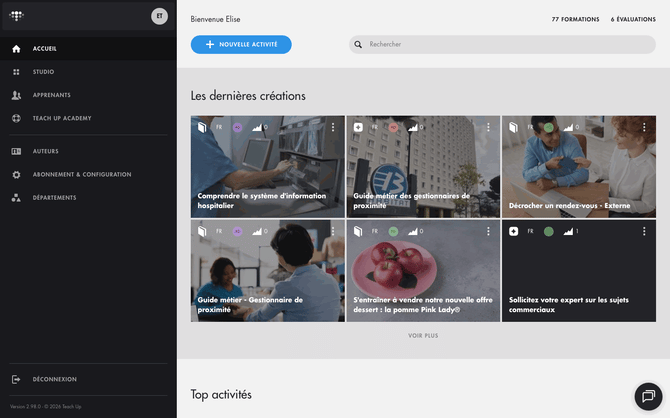Click stats chart icon on hospitalier card
Image resolution: width=670 pixels, height=418 pixels.
(257, 127)
